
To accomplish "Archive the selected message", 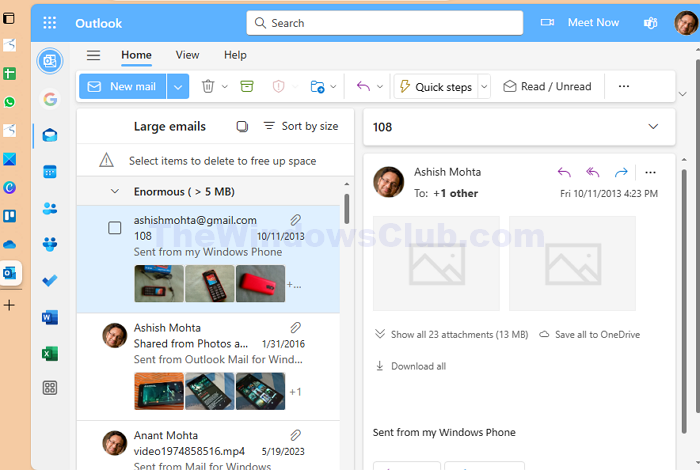I will (247, 86).
